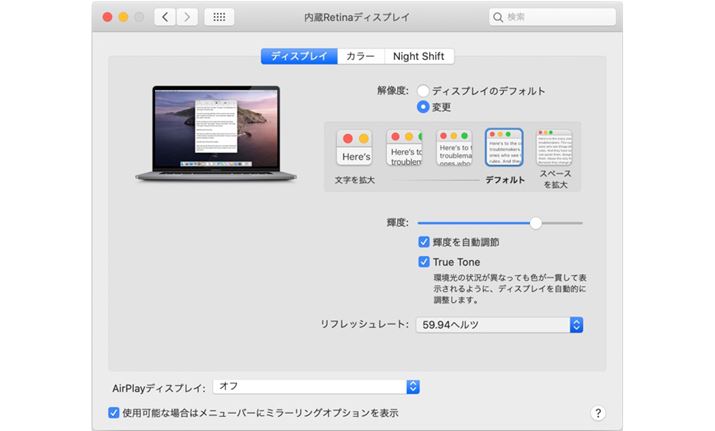715x431 pixels.
Task: Switch to the カラー tab
Action: pos(361,56)
